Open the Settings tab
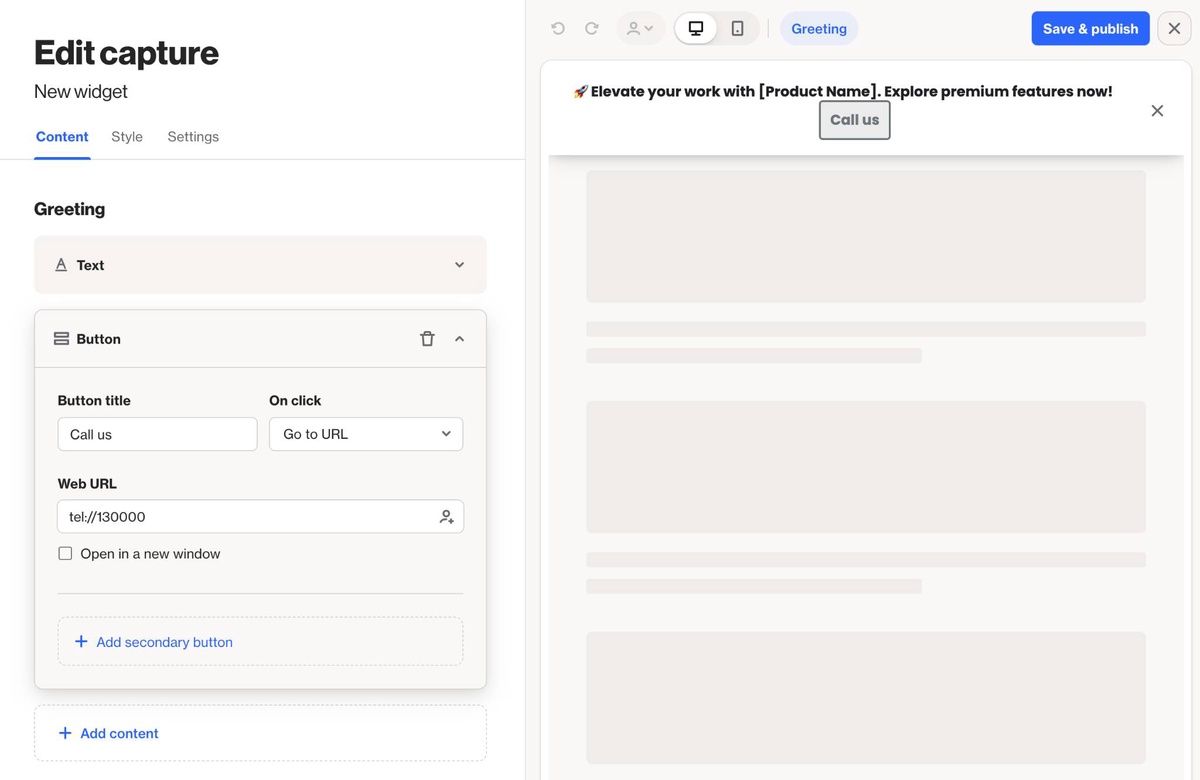Image resolution: width=1200 pixels, height=780 pixels. pos(193,137)
